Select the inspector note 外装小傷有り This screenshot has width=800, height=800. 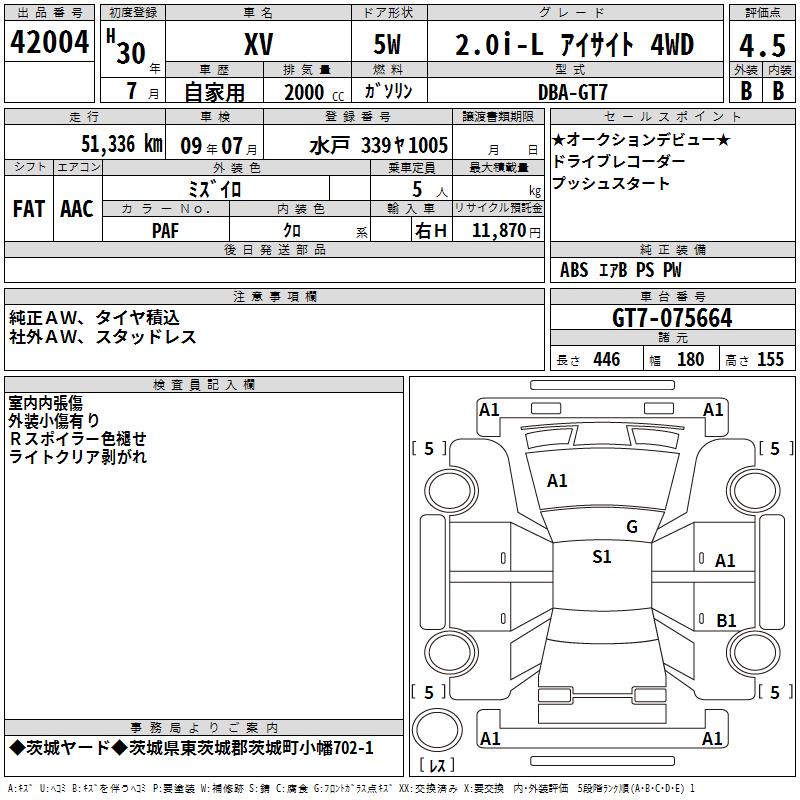tap(54, 421)
